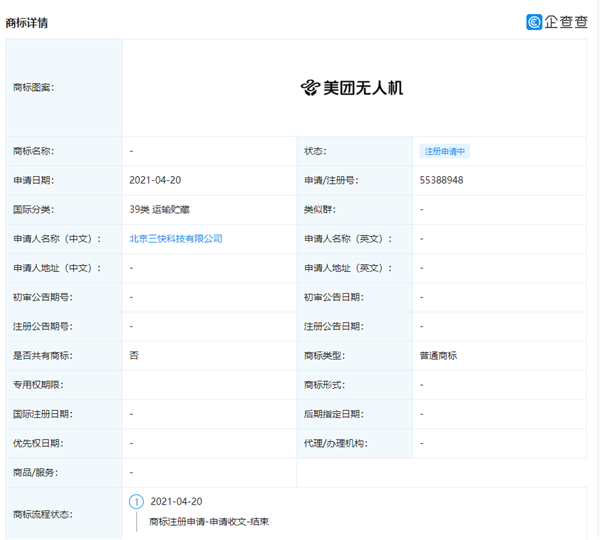Viewport: 600px width, 540px height.
Task: Click the 申请人地址（中文） label
Action: pyautogui.click(x=57, y=268)
